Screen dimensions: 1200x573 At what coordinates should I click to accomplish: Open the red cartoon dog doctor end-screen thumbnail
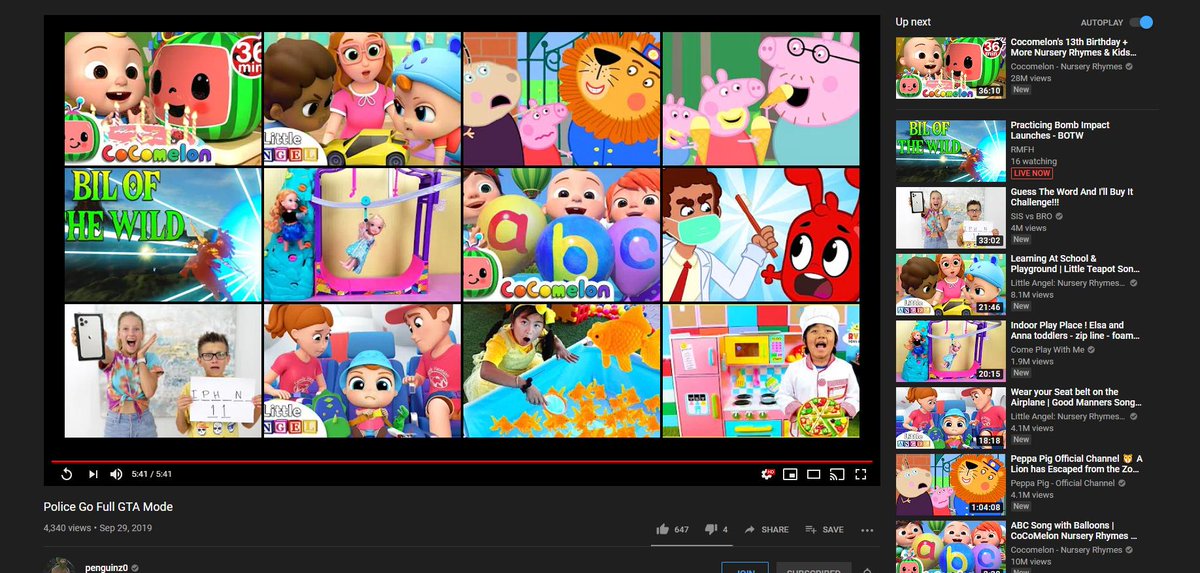[761, 234]
